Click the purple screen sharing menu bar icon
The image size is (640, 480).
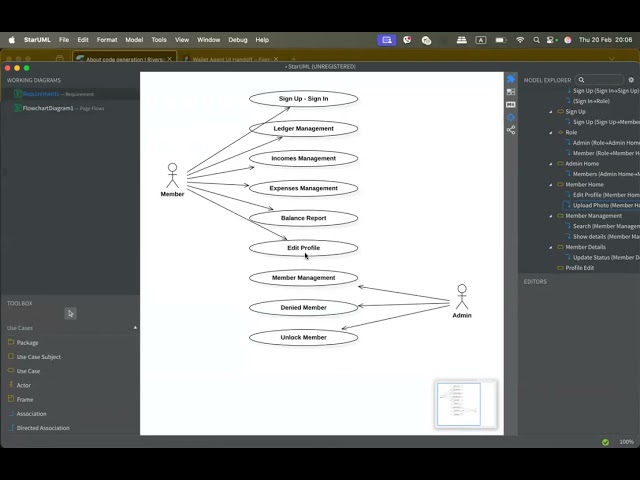(387, 40)
